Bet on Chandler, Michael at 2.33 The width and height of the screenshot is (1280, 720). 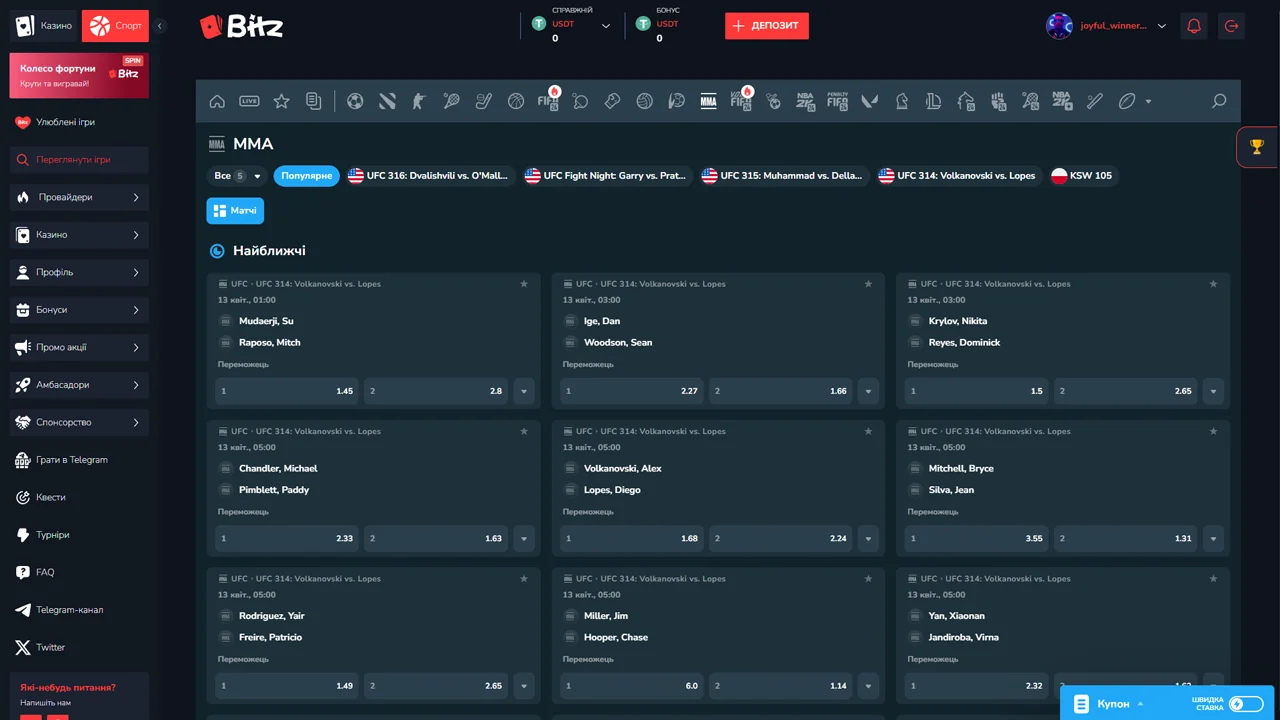(x=287, y=538)
